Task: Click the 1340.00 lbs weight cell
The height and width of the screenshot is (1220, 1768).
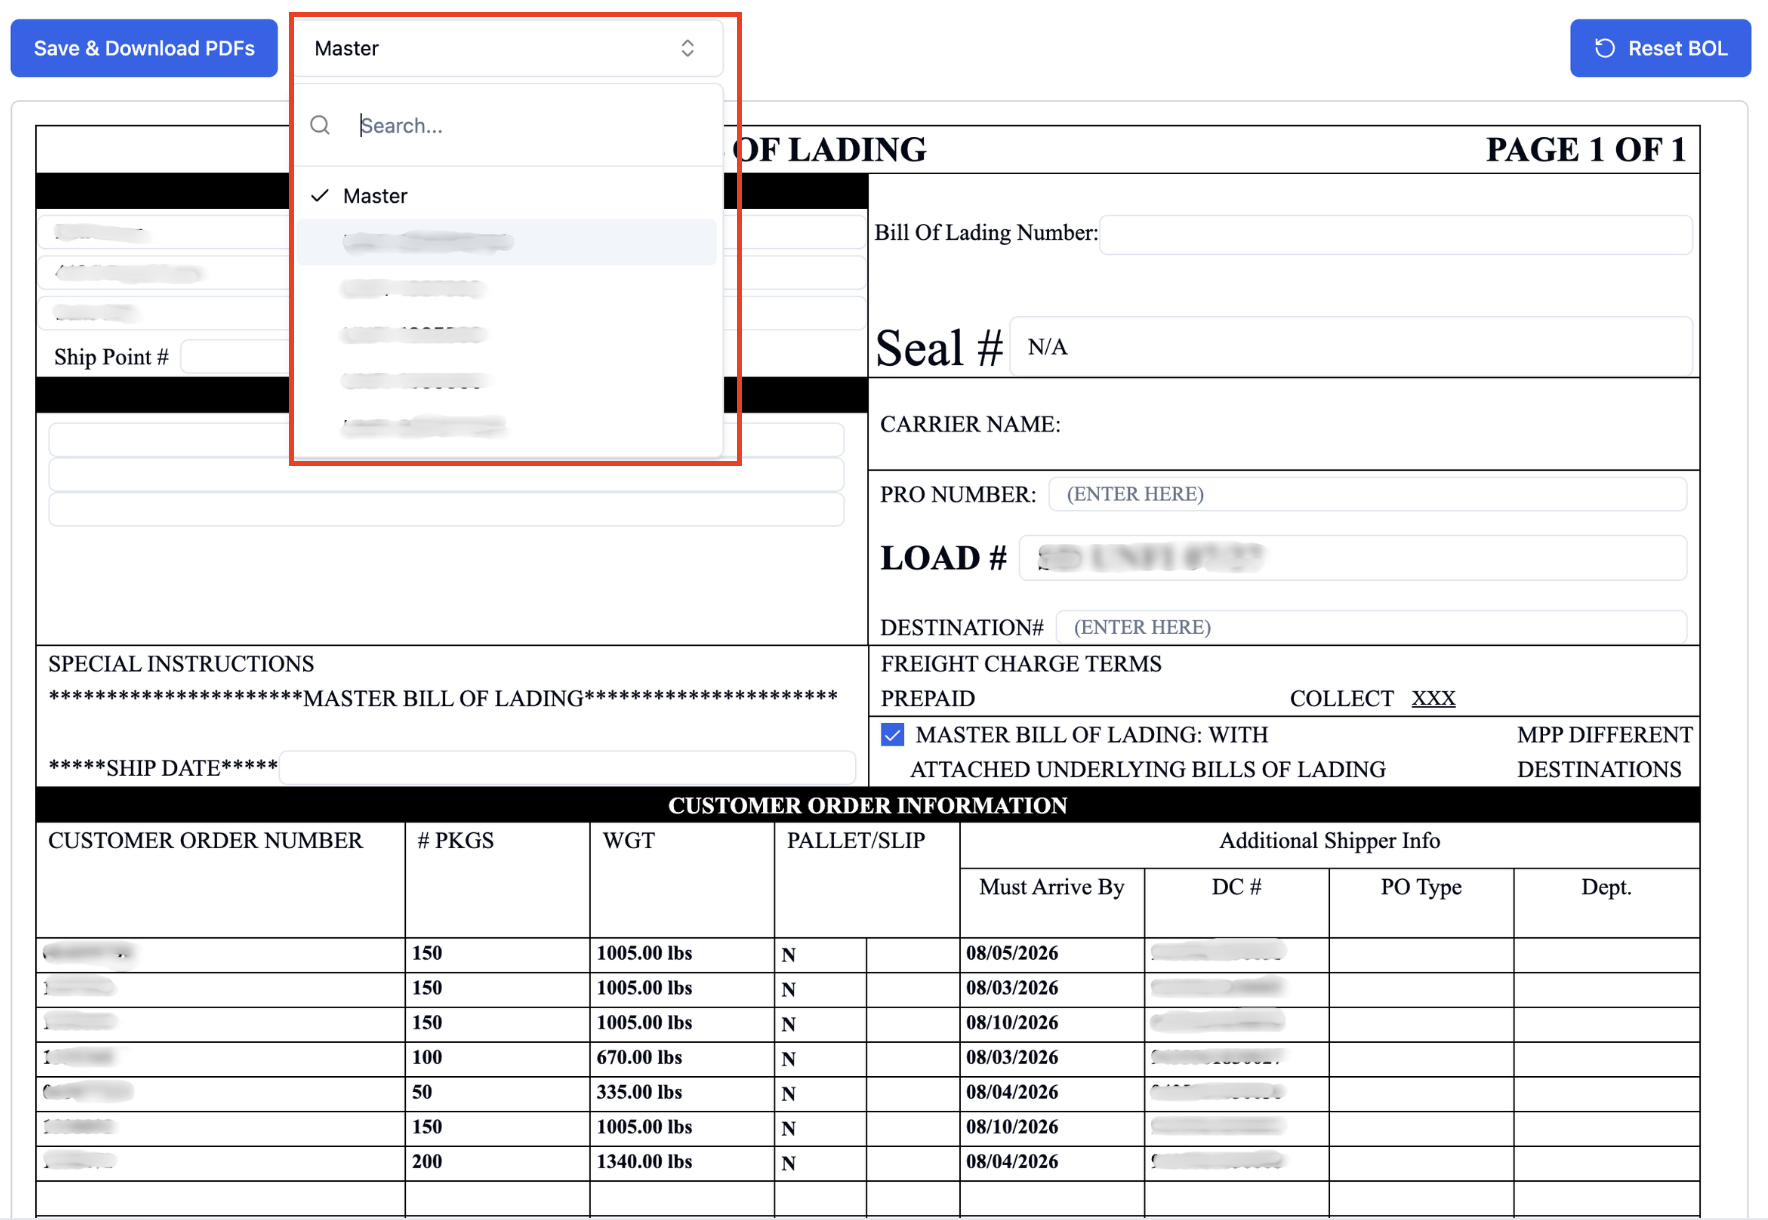Action: point(681,1161)
